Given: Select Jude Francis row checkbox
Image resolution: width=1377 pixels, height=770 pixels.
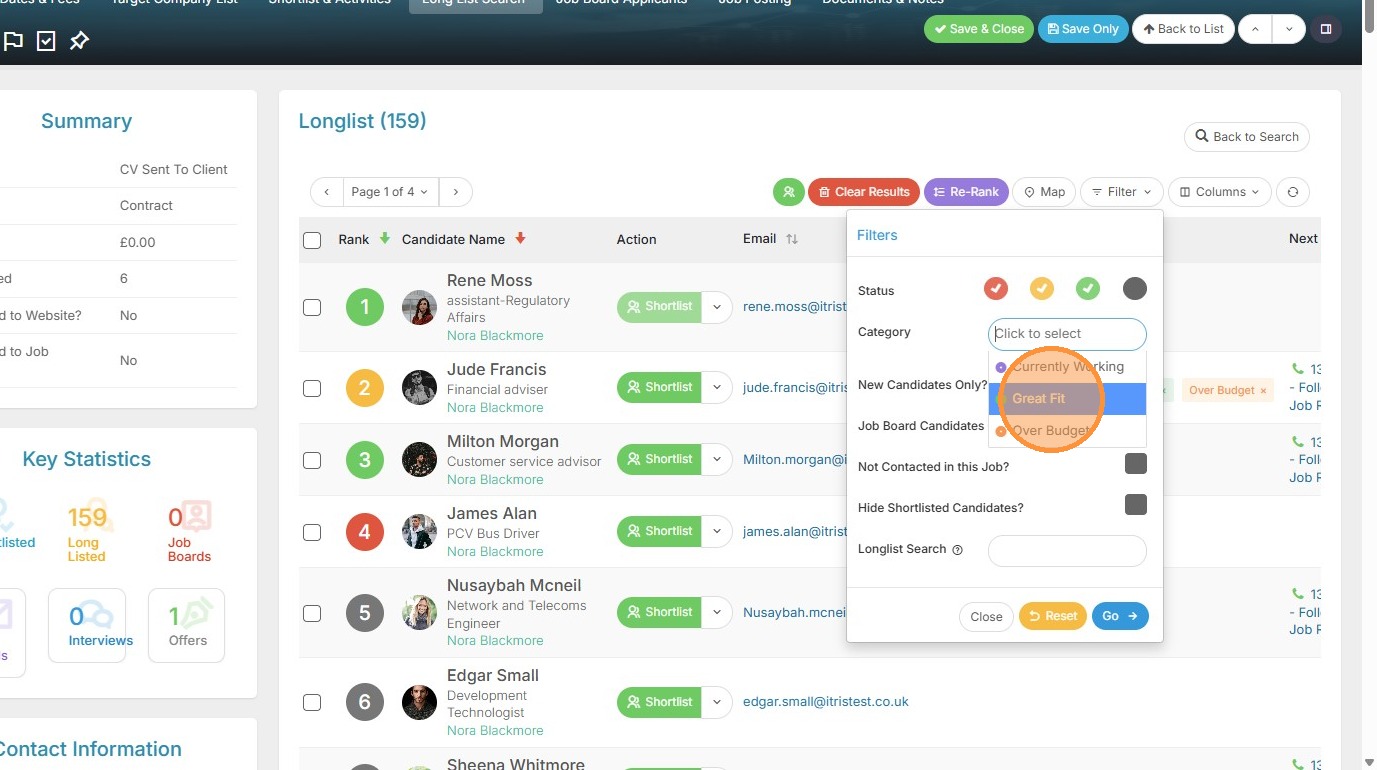Looking at the screenshot, I should 312,388.
